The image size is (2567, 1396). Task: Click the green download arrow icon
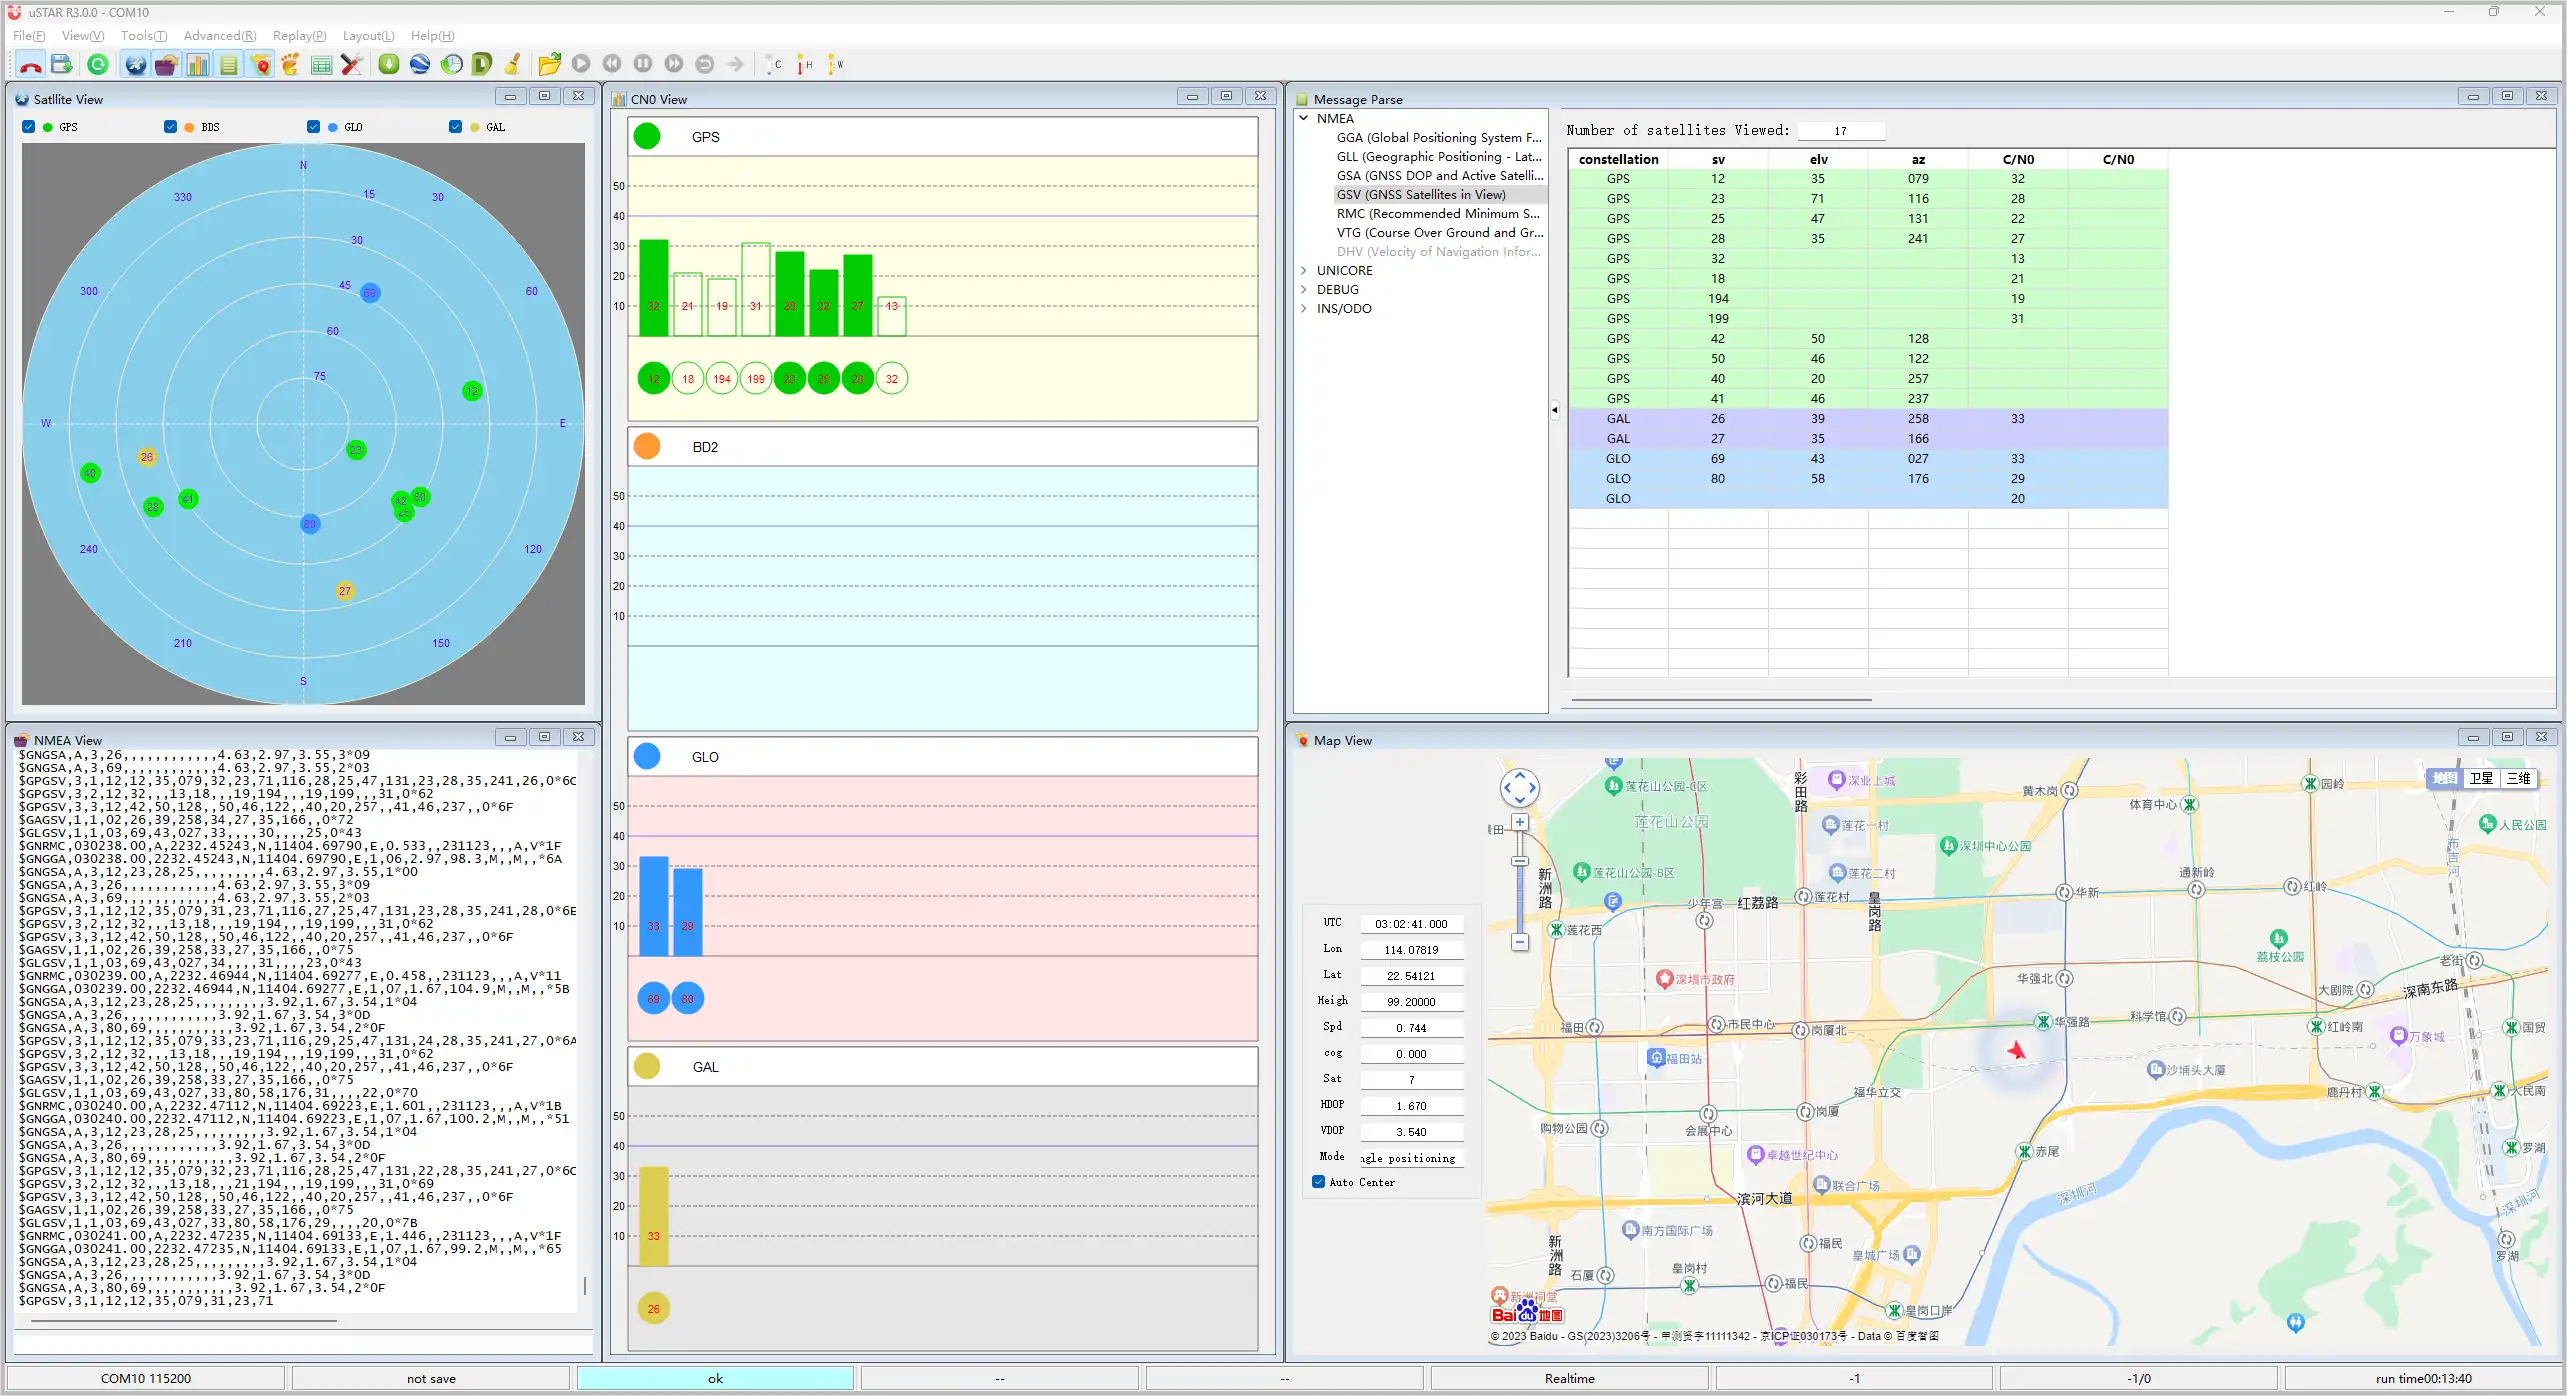pos(389,65)
